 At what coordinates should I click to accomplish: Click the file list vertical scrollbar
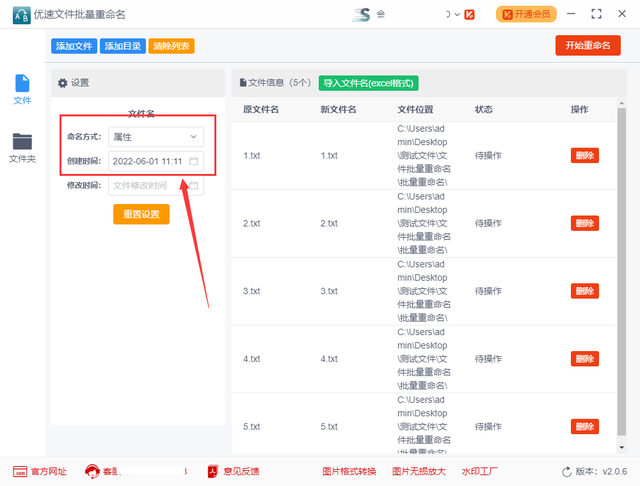(x=621, y=272)
